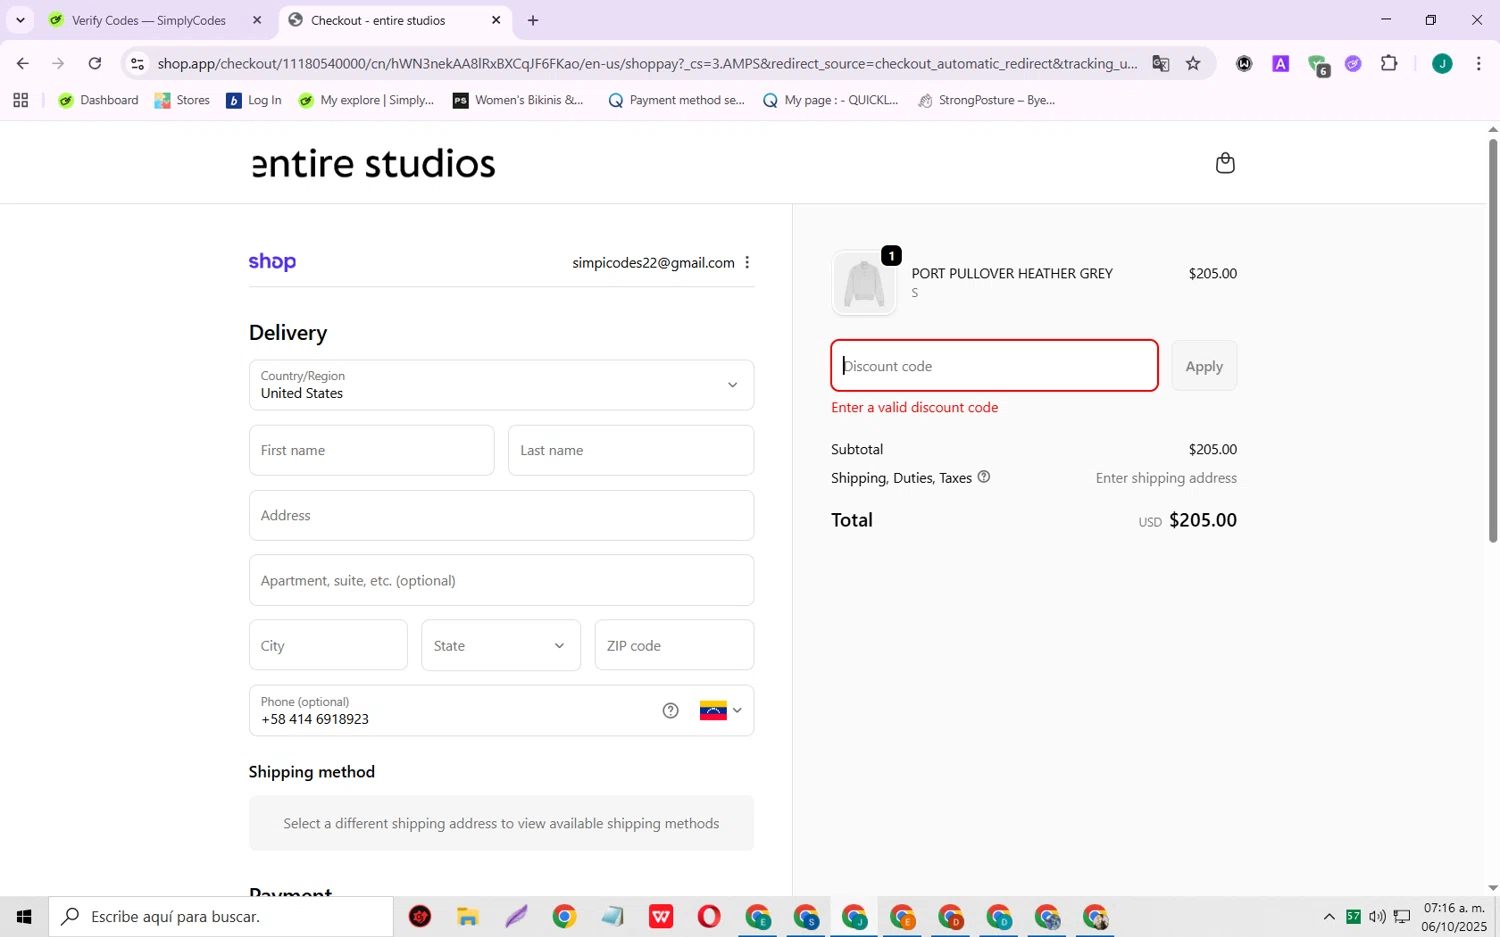This screenshot has height=937, width=1500.
Task: Open a new browser tab
Action: [533, 20]
